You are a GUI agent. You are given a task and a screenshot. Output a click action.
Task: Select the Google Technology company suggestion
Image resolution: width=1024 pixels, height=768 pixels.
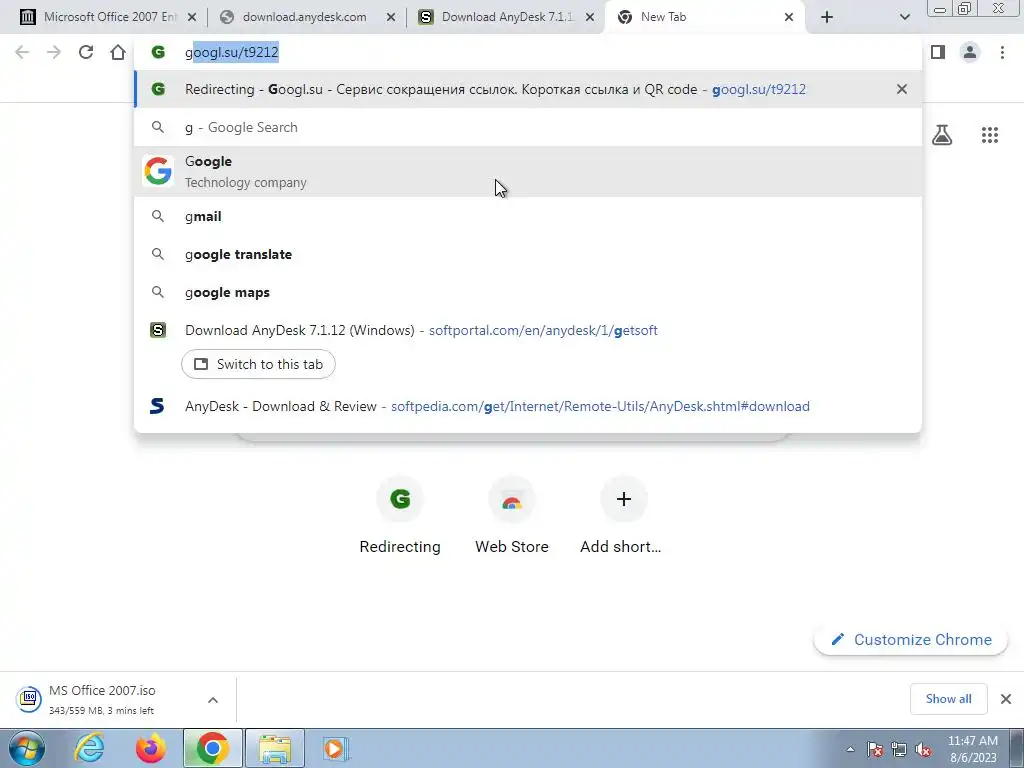528,171
